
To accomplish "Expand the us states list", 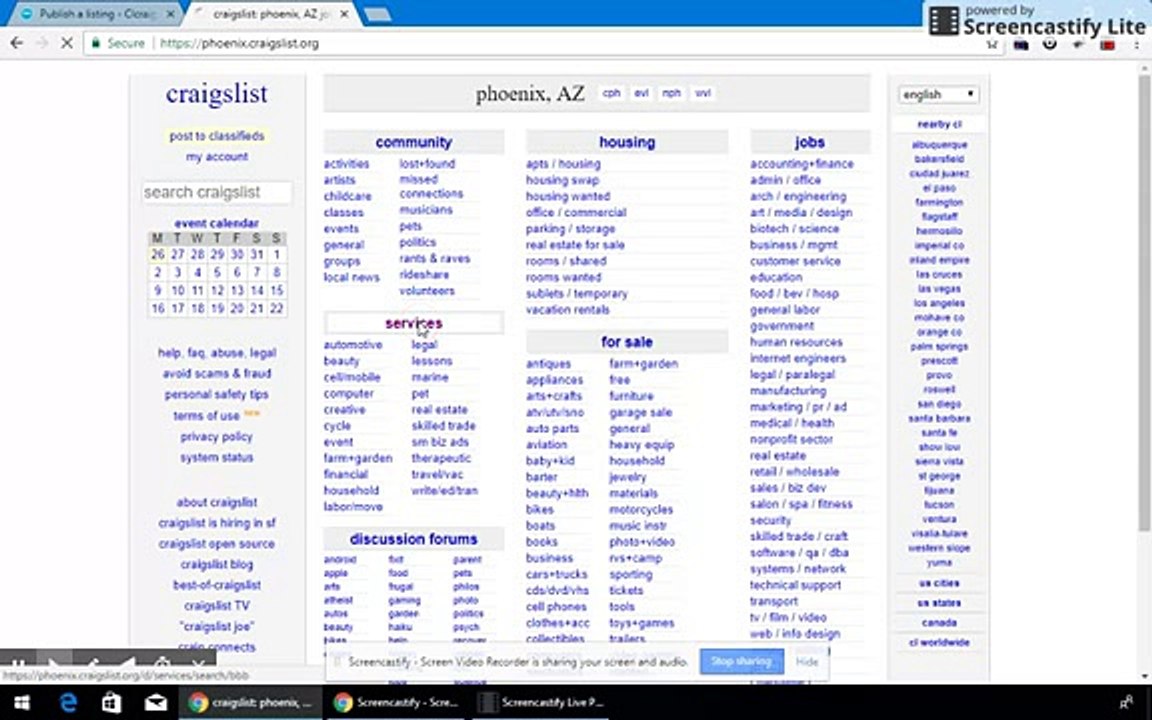I will click(939, 602).
